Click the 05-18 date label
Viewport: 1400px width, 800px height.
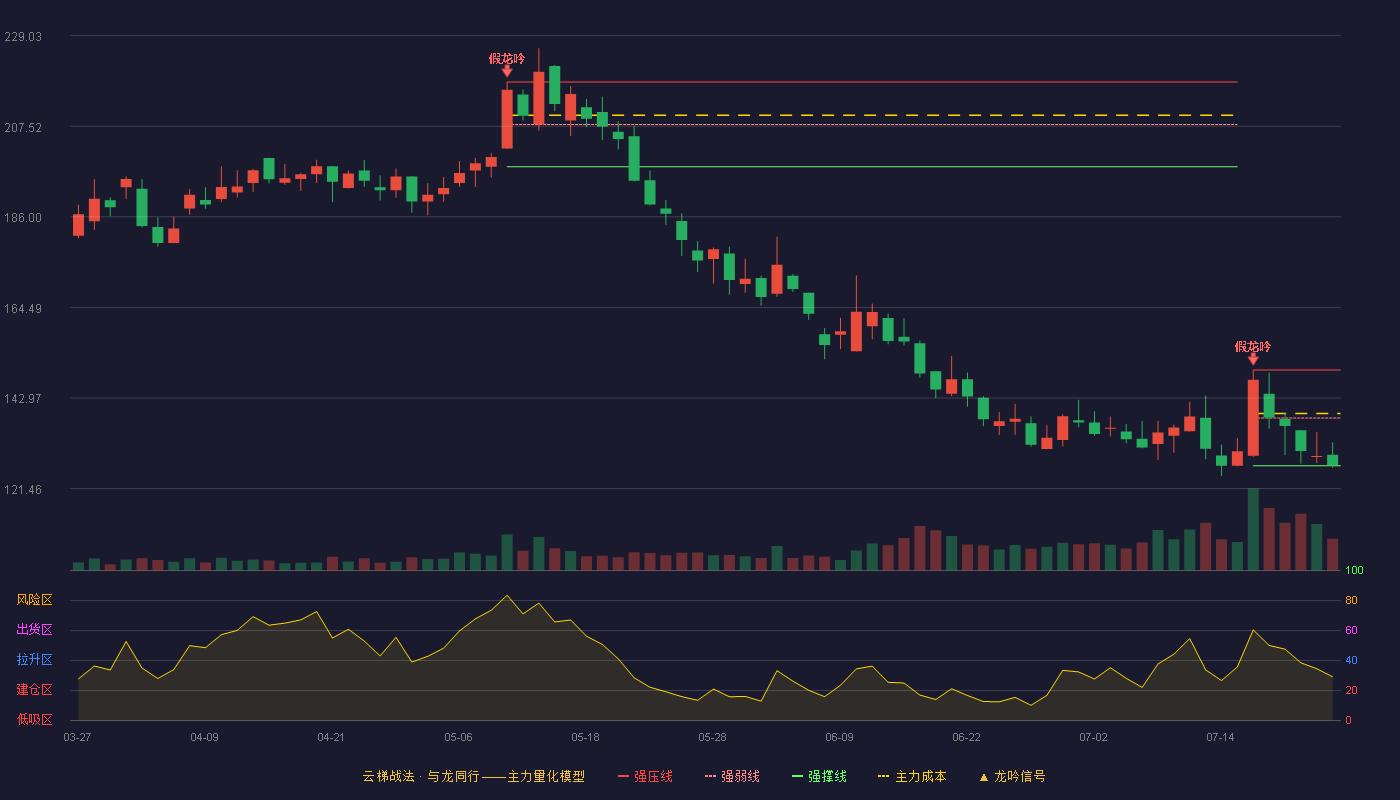click(585, 737)
